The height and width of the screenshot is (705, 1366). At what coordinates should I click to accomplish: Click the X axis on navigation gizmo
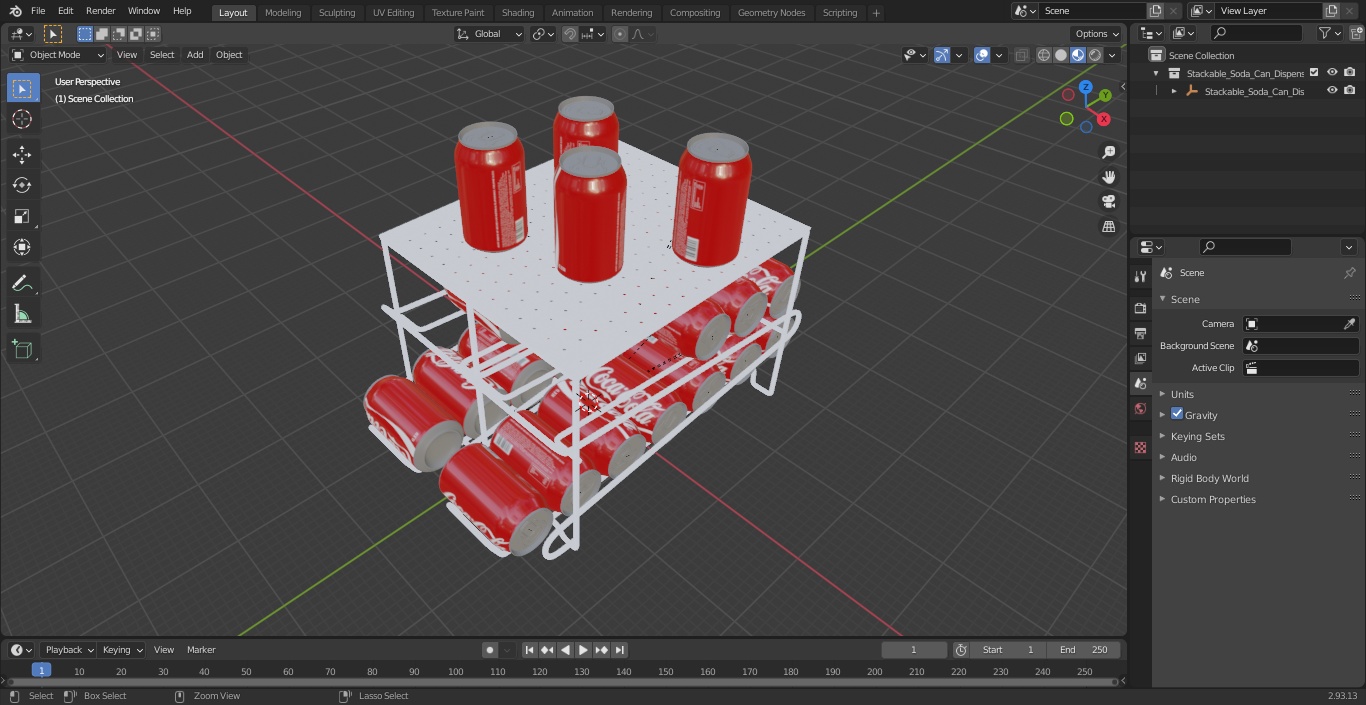1104,119
